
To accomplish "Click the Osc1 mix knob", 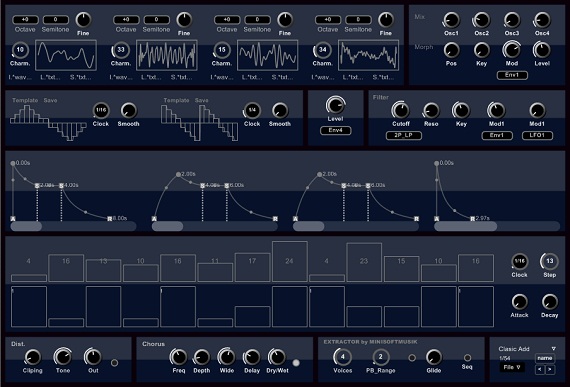I will [451, 20].
